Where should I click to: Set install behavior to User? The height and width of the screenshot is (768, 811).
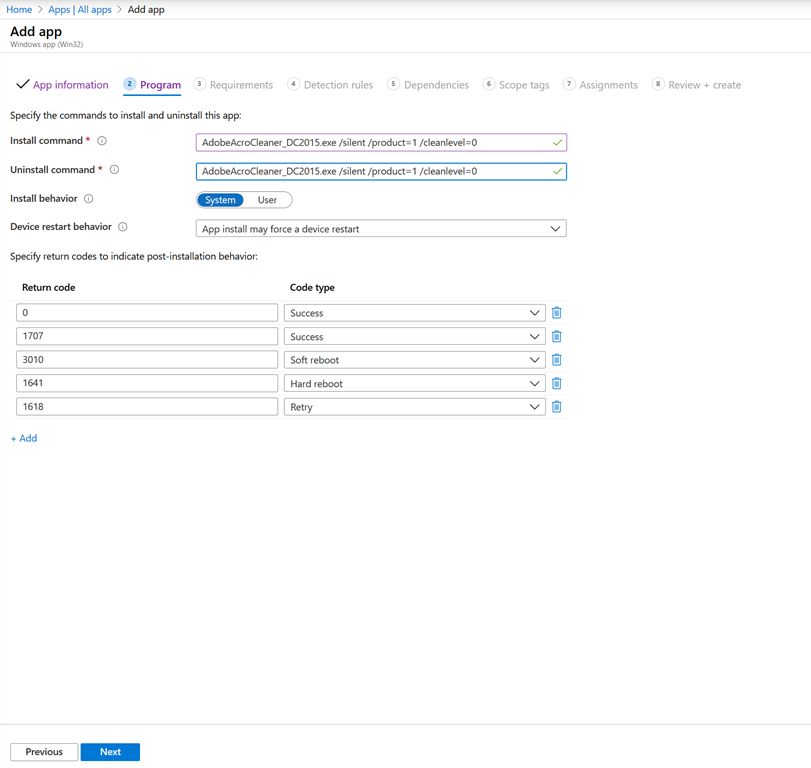pos(267,200)
